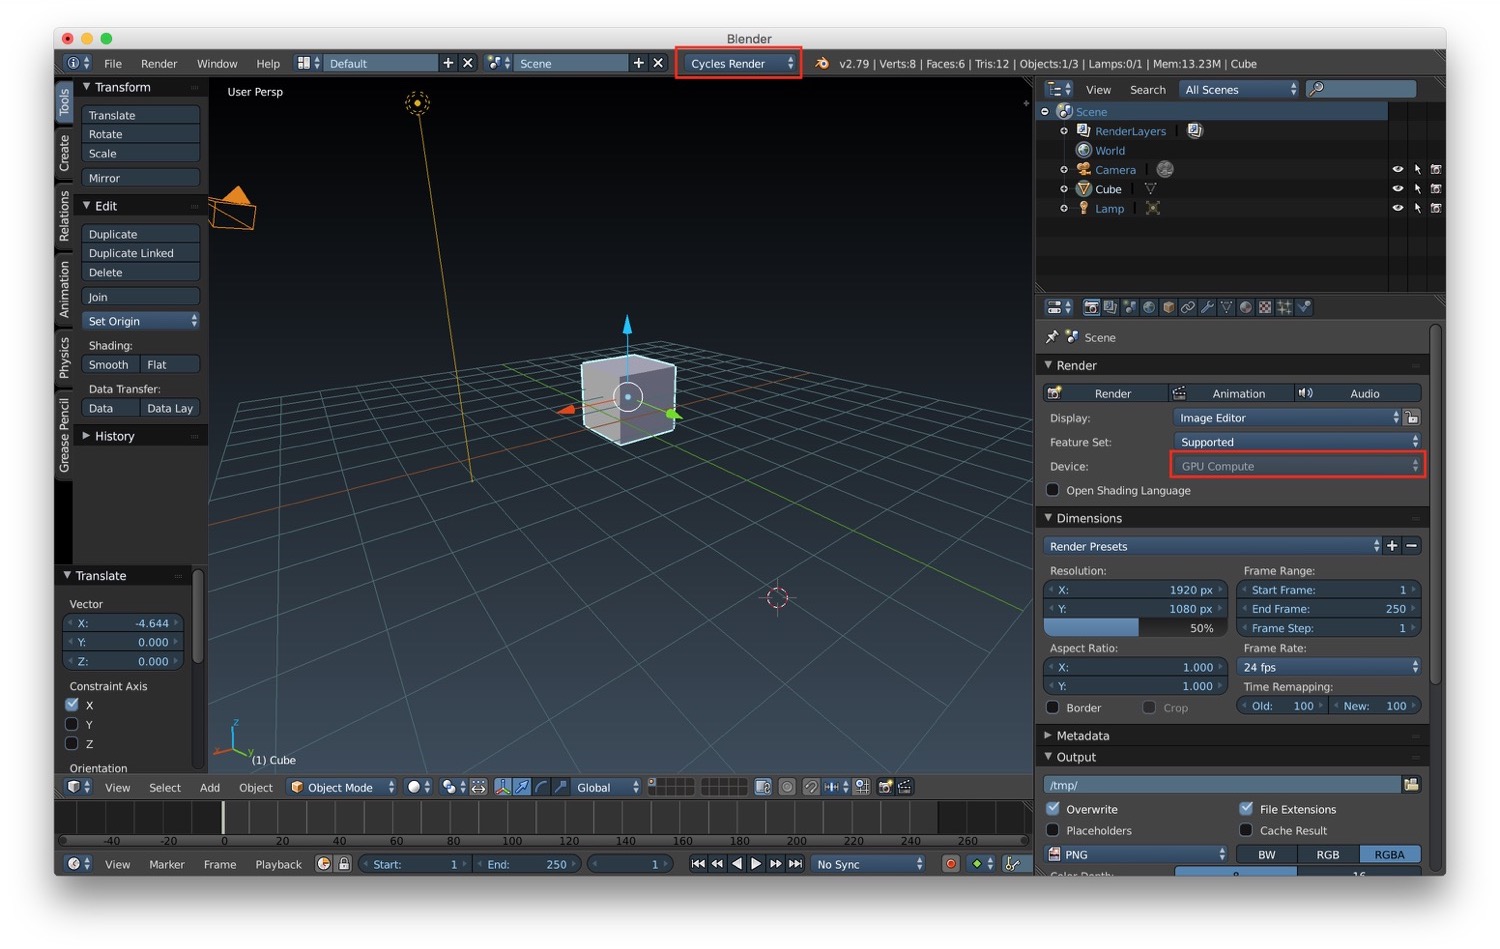Open the Object Data tab triangle icon
The width and height of the screenshot is (1500, 949).
[1226, 307]
